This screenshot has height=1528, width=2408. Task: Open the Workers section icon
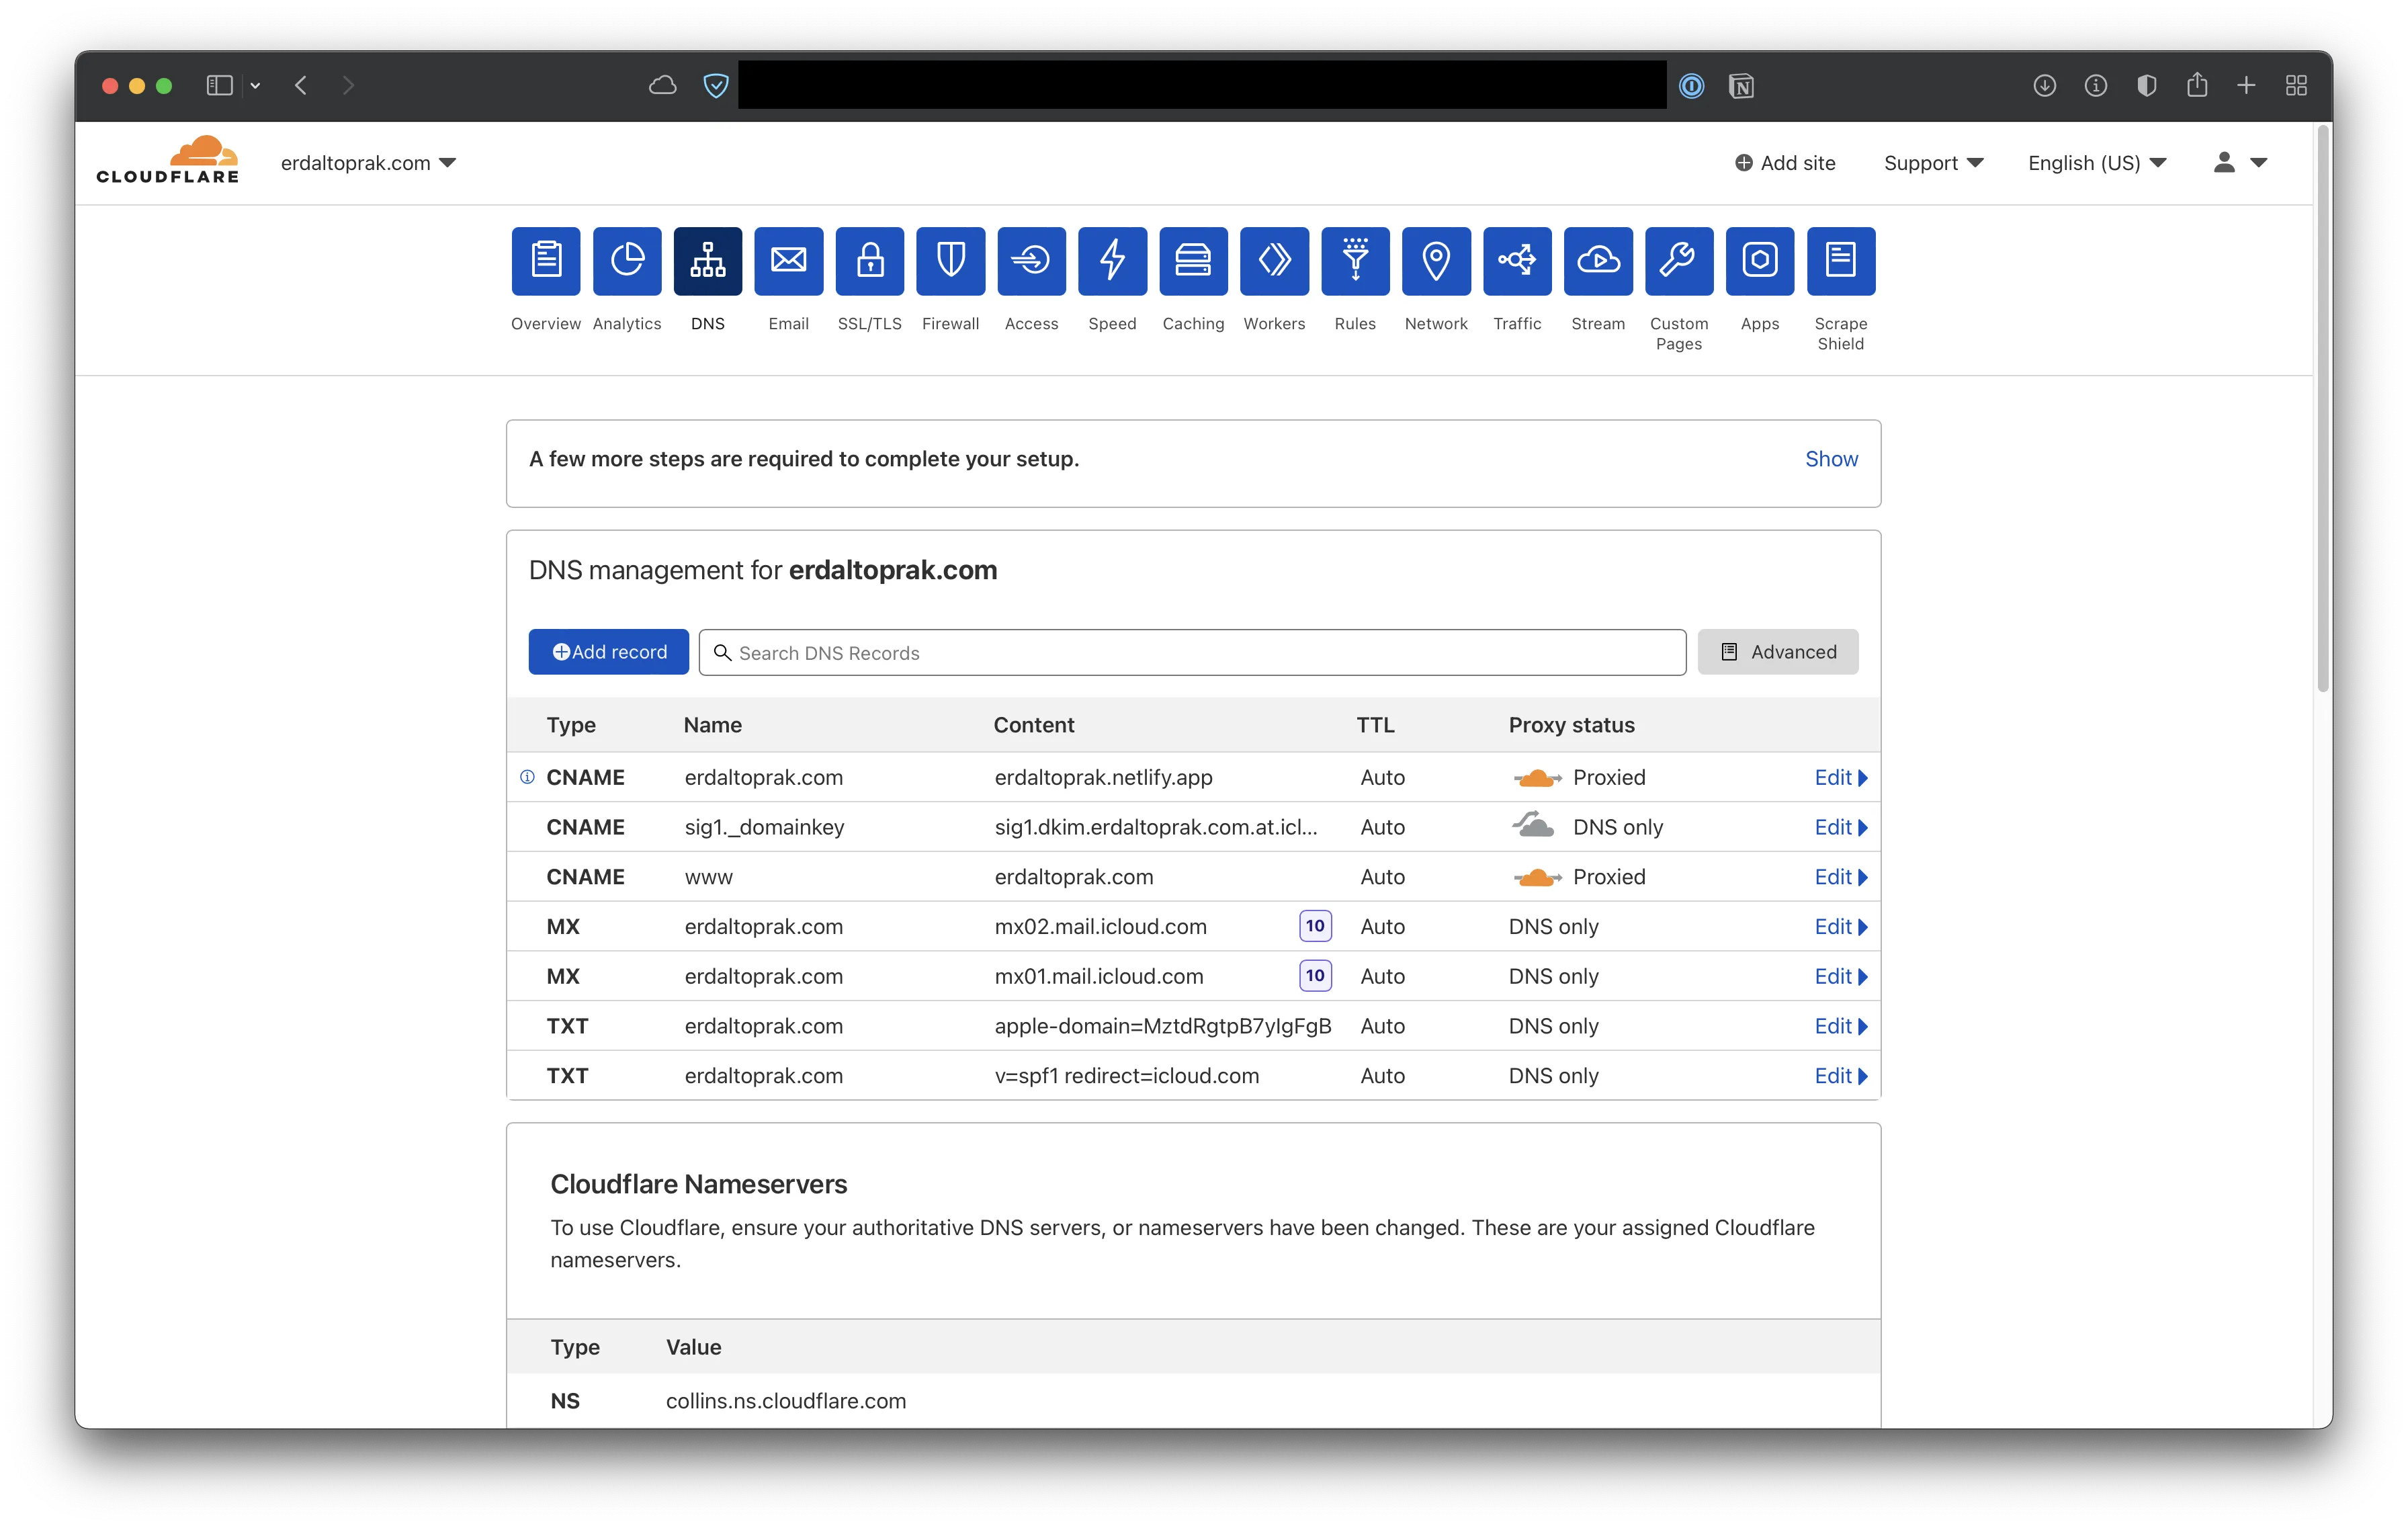click(1274, 261)
